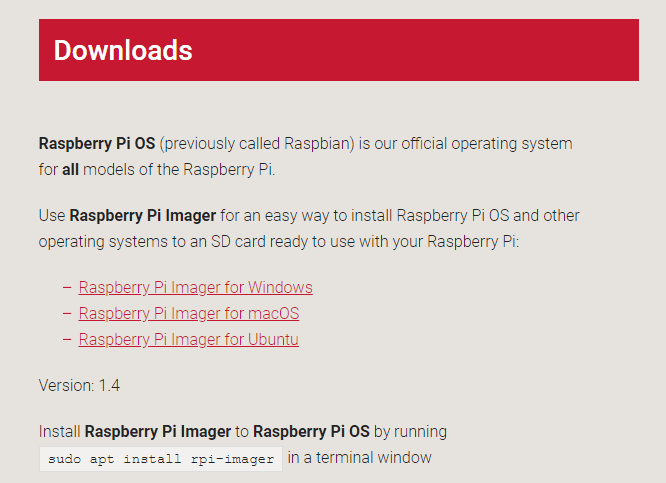The image size is (666, 483).
Task: Open the Raspberry Pi Imager for Windows link
Action: (x=195, y=288)
